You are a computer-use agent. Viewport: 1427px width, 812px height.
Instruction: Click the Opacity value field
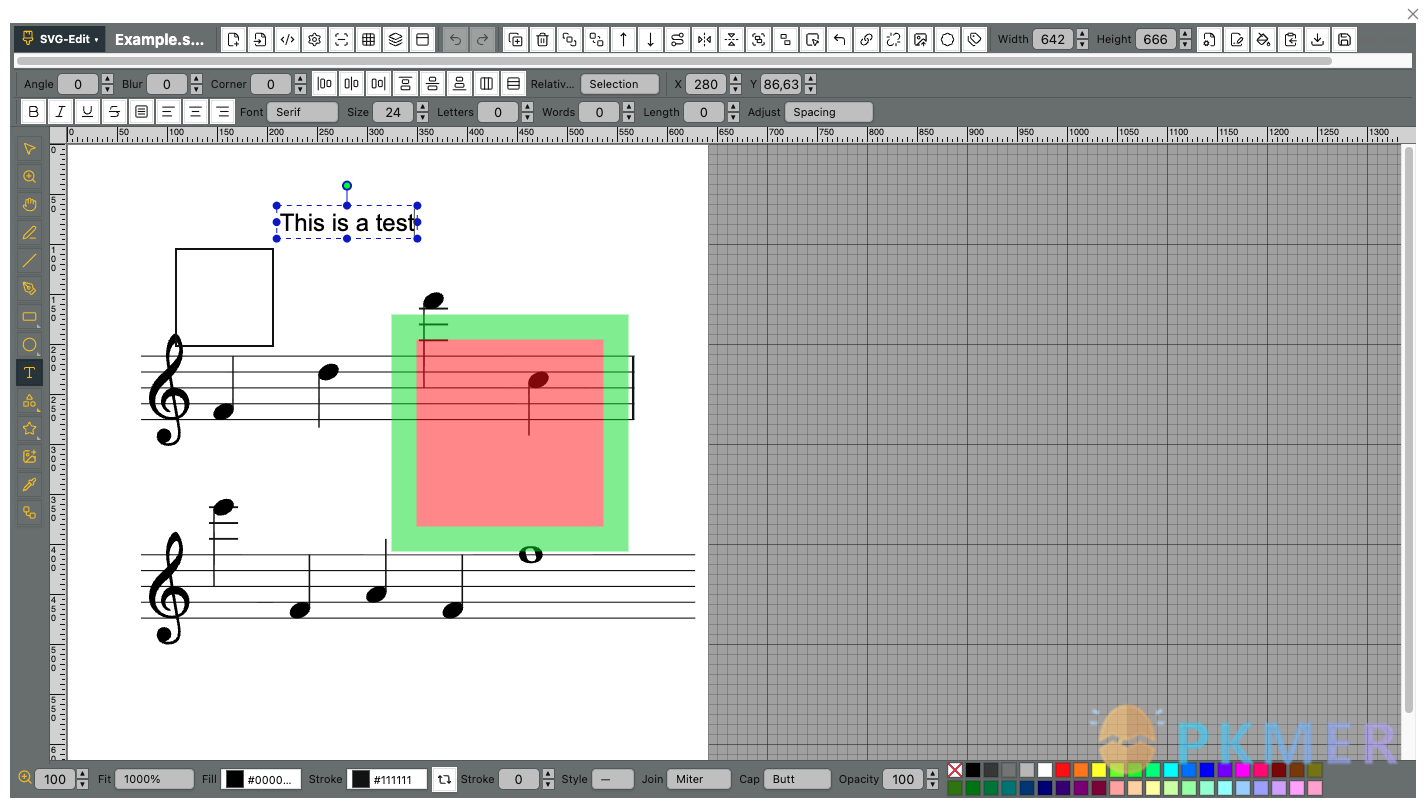903,779
